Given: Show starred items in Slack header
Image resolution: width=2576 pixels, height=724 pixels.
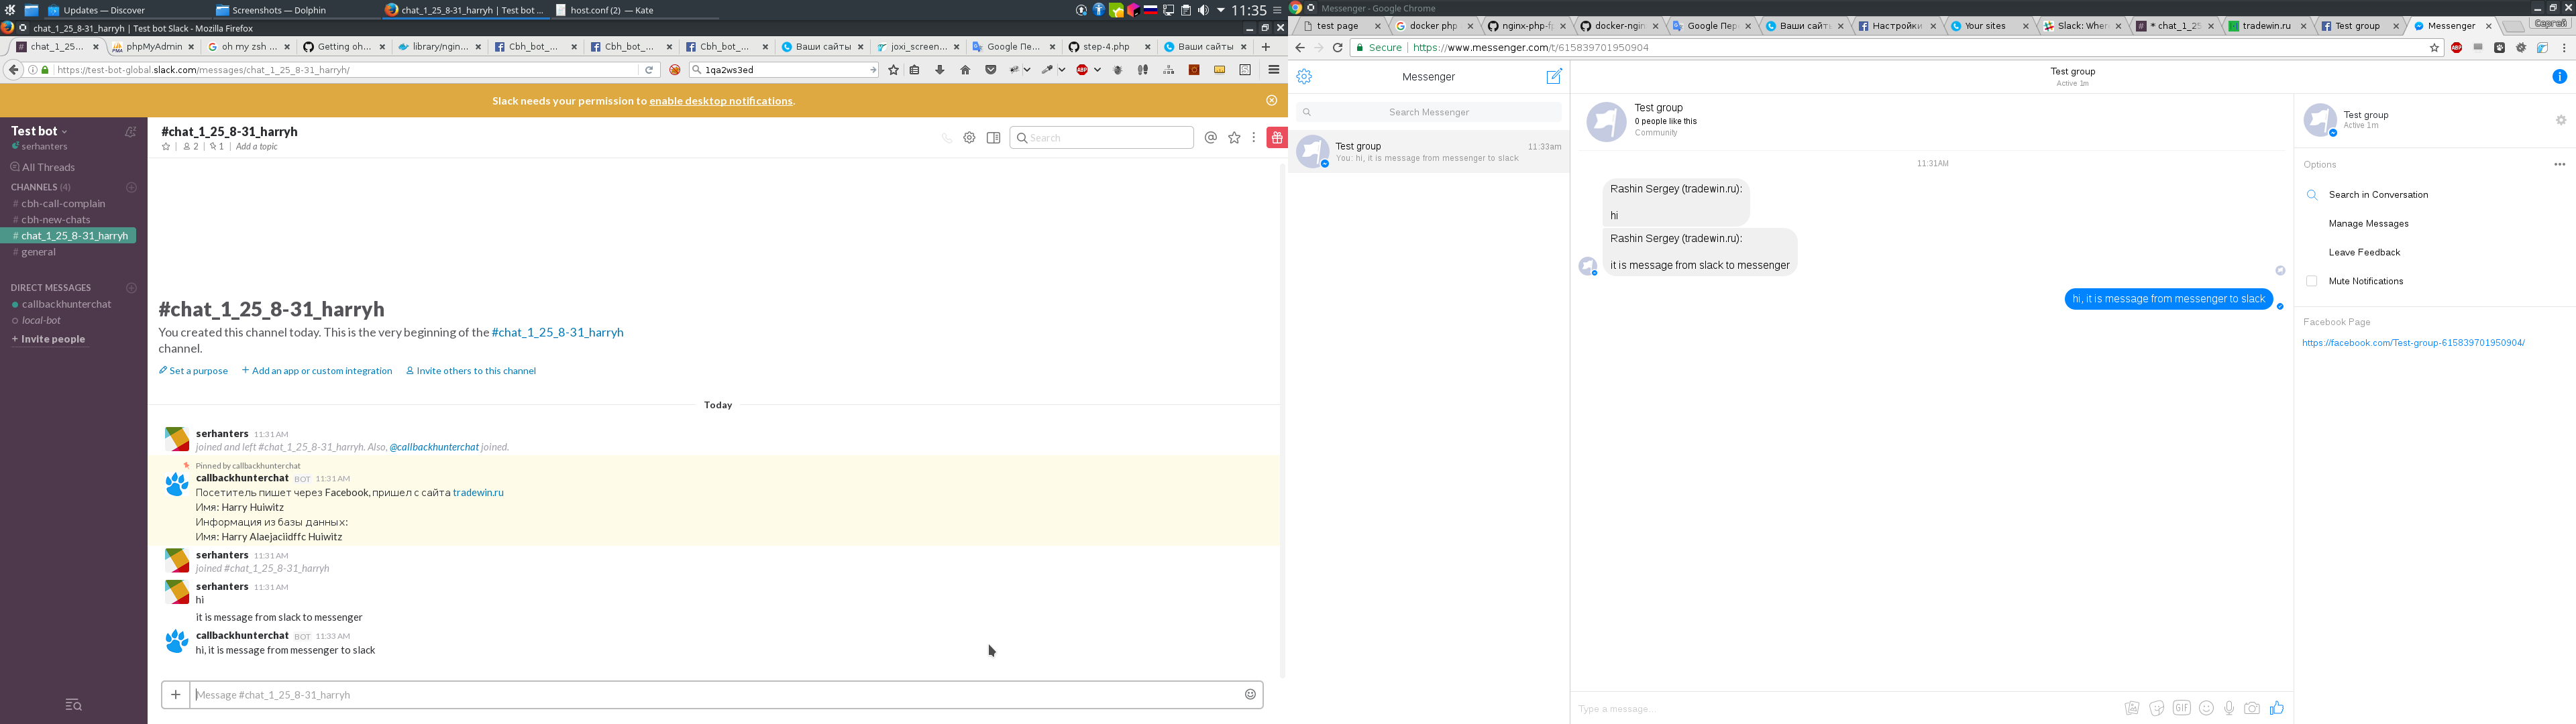Looking at the screenshot, I should point(1234,138).
